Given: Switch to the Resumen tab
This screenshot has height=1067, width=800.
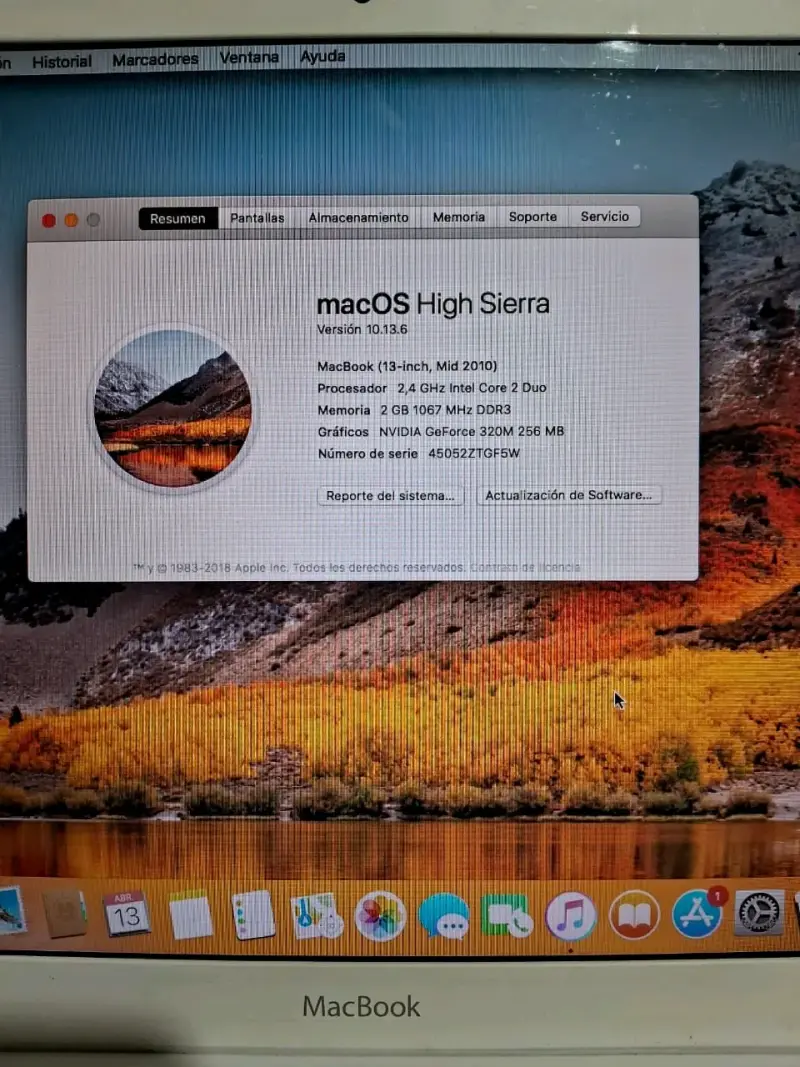Looking at the screenshot, I should pos(178,218).
